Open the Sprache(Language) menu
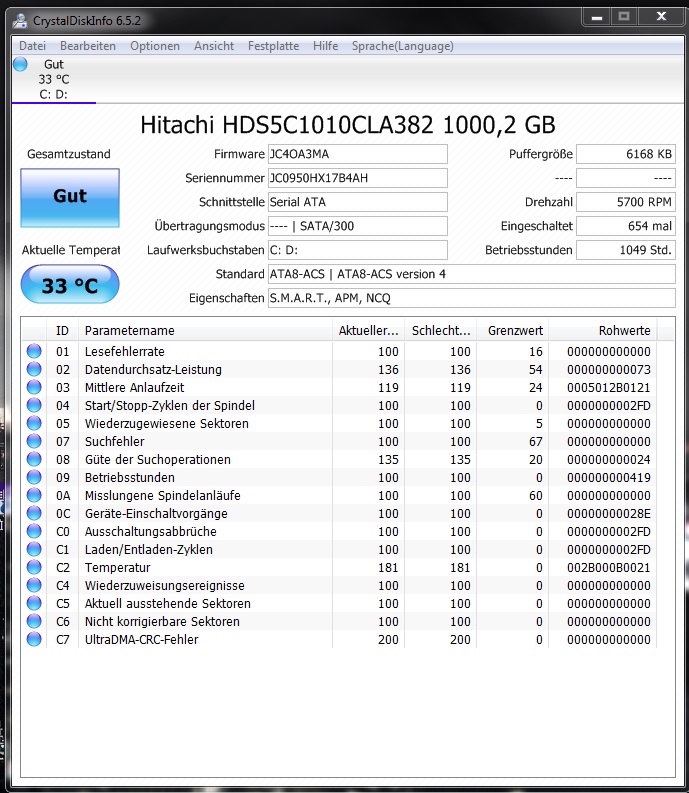 pyautogui.click(x=403, y=46)
